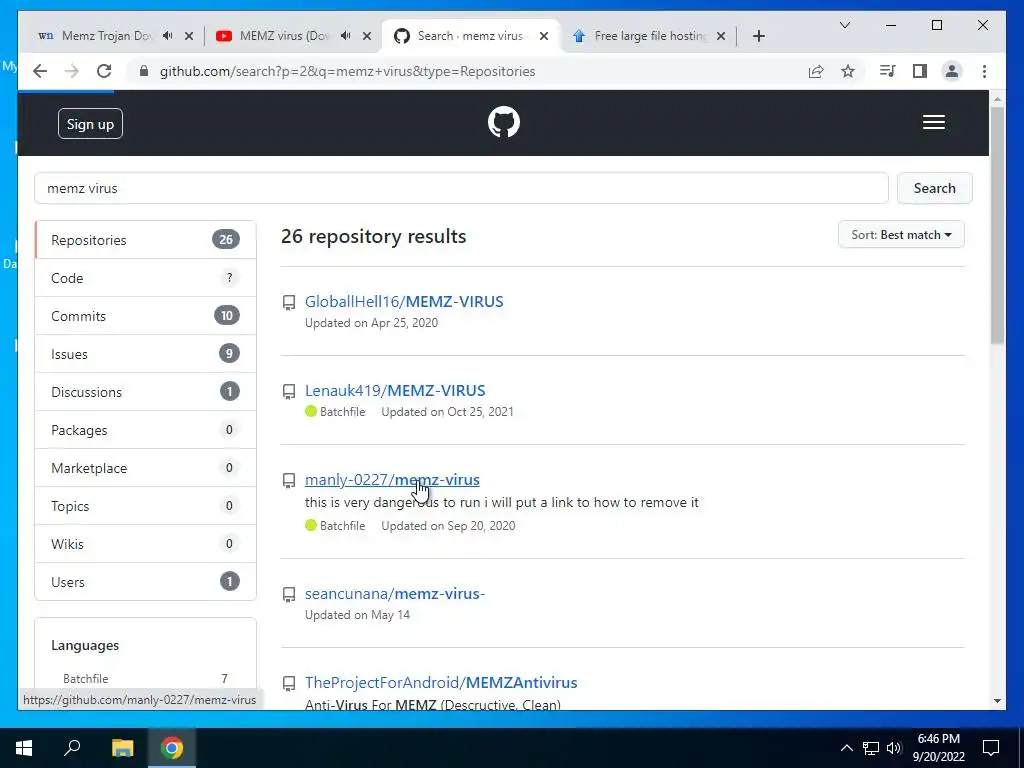Image resolution: width=1024 pixels, height=768 pixels.
Task: Open seancunana/memz-virus- repository
Action: click(394, 594)
